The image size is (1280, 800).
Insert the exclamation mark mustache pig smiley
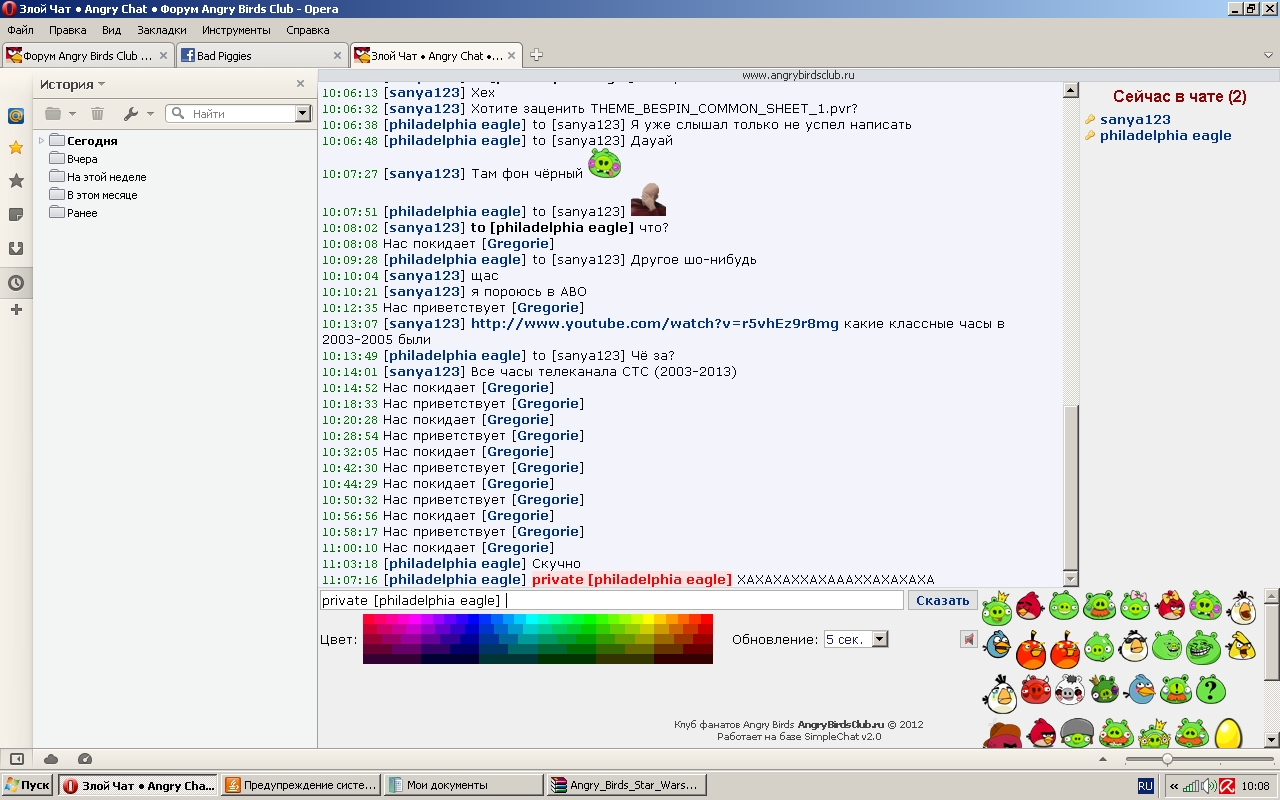pyautogui.click(x=1175, y=690)
